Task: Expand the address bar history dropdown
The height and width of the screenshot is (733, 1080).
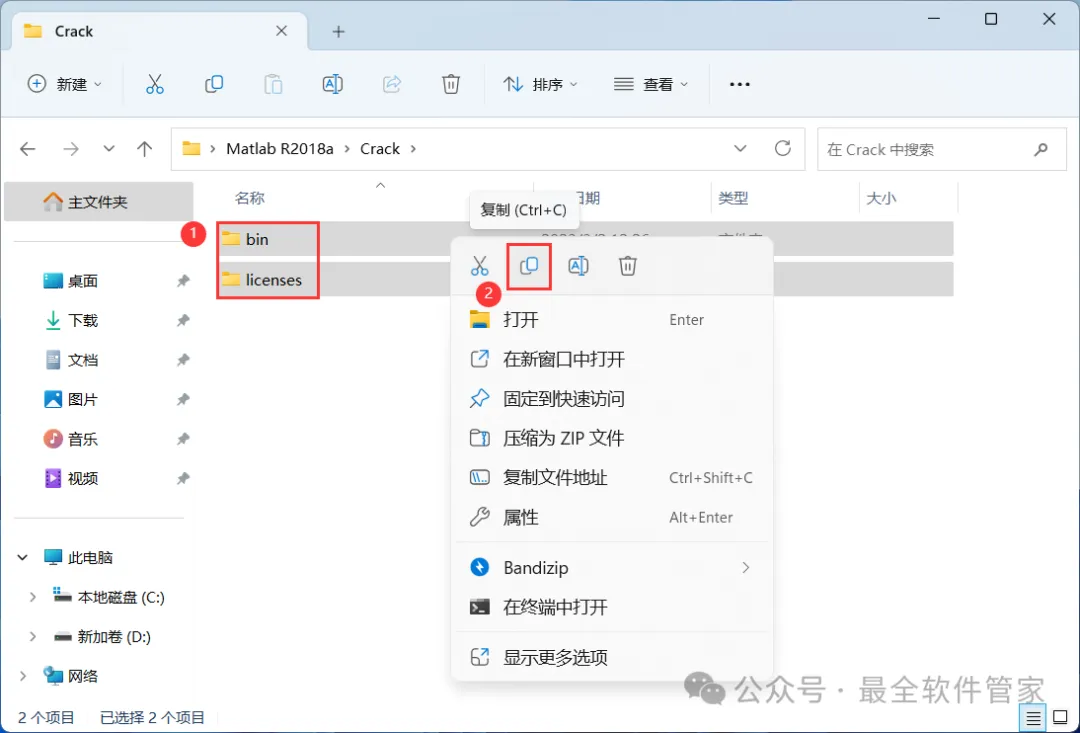Action: (x=740, y=149)
